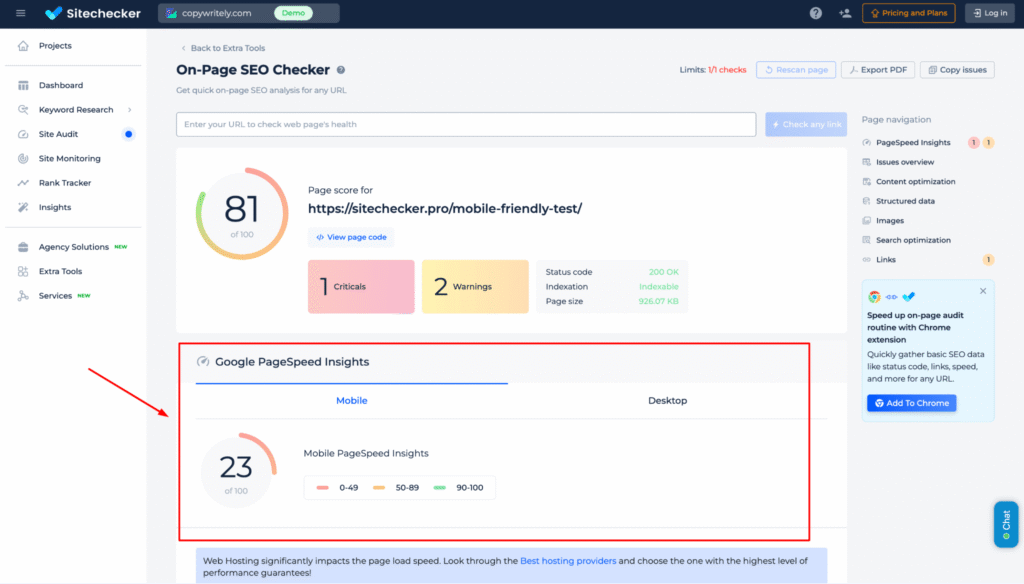
Task: Click the Keyword Research icon
Action: point(24,110)
